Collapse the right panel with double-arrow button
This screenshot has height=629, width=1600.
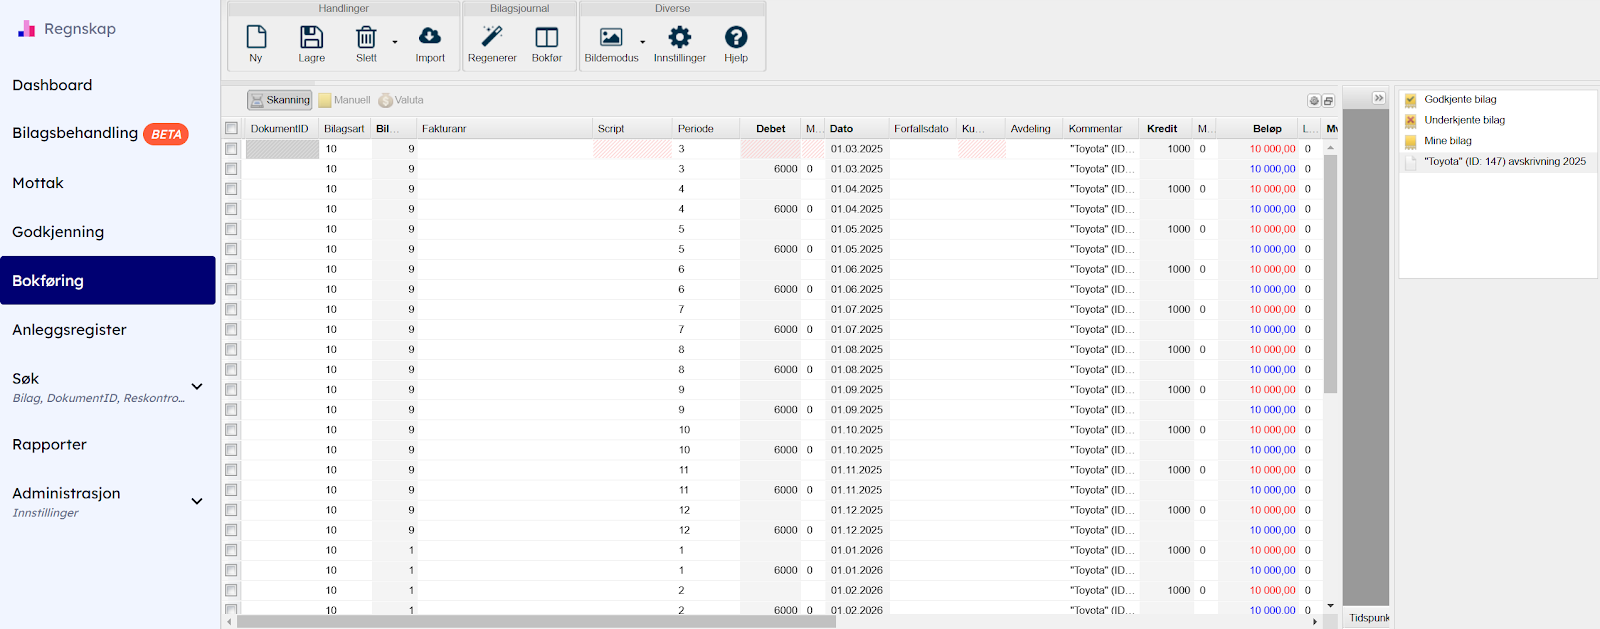click(x=1378, y=98)
